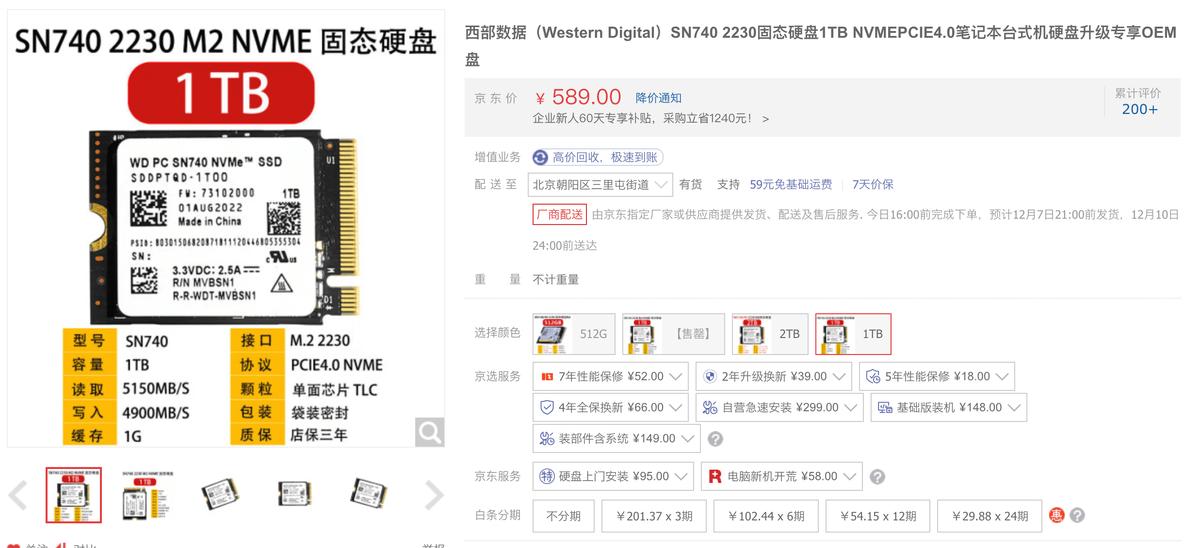
Task: Select the 512G capacity option
Action: tap(573, 334)
